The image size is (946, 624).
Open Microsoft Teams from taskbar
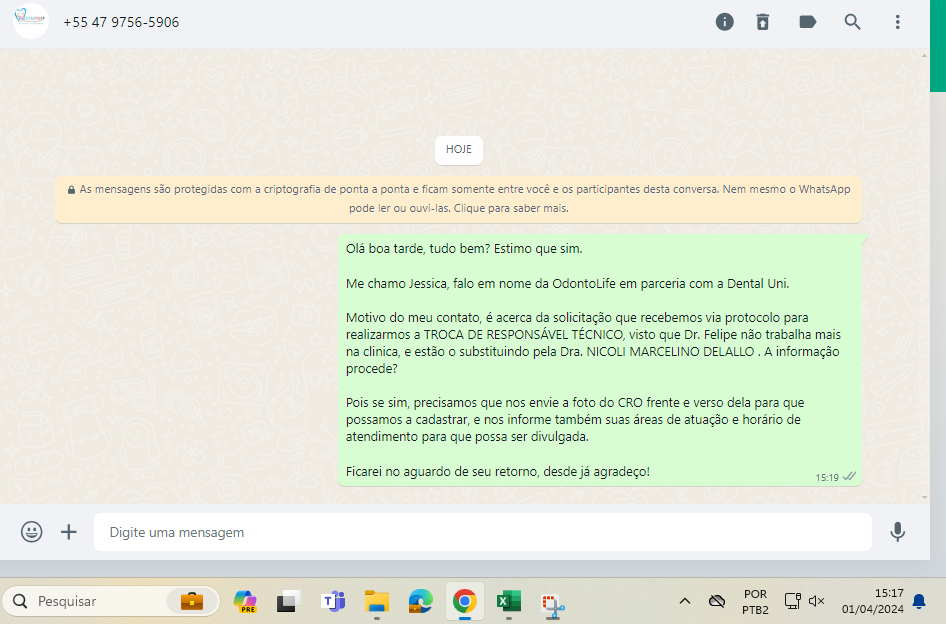(333, 601)
